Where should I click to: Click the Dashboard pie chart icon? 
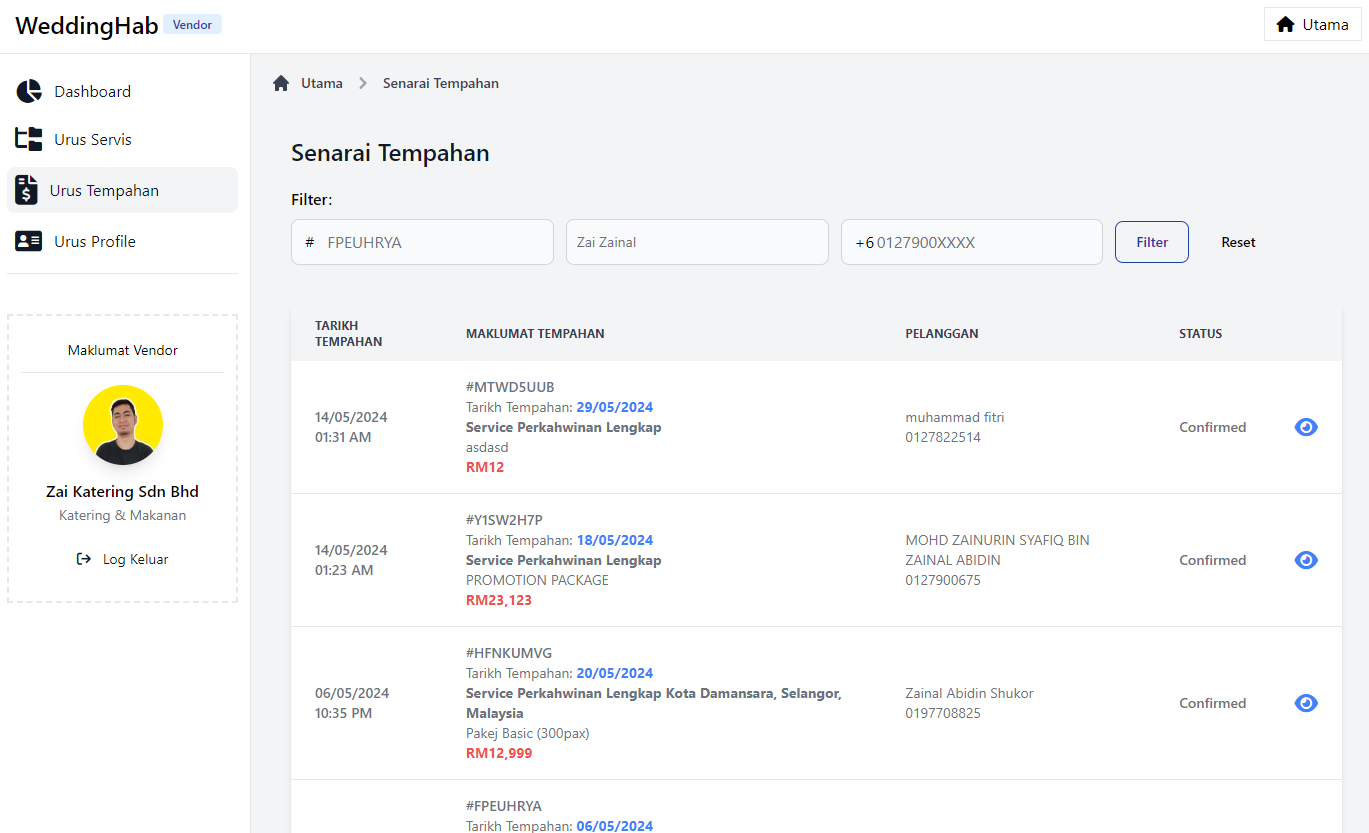click(29, 91)
